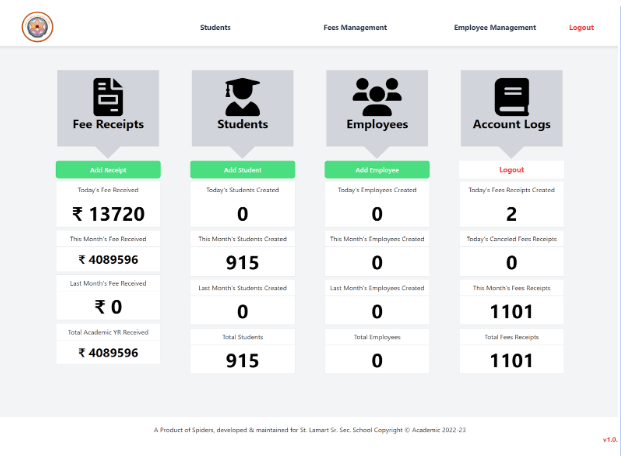Click Today's Fee Received label
Screen dimensions: 621x456
pos(108,190)
